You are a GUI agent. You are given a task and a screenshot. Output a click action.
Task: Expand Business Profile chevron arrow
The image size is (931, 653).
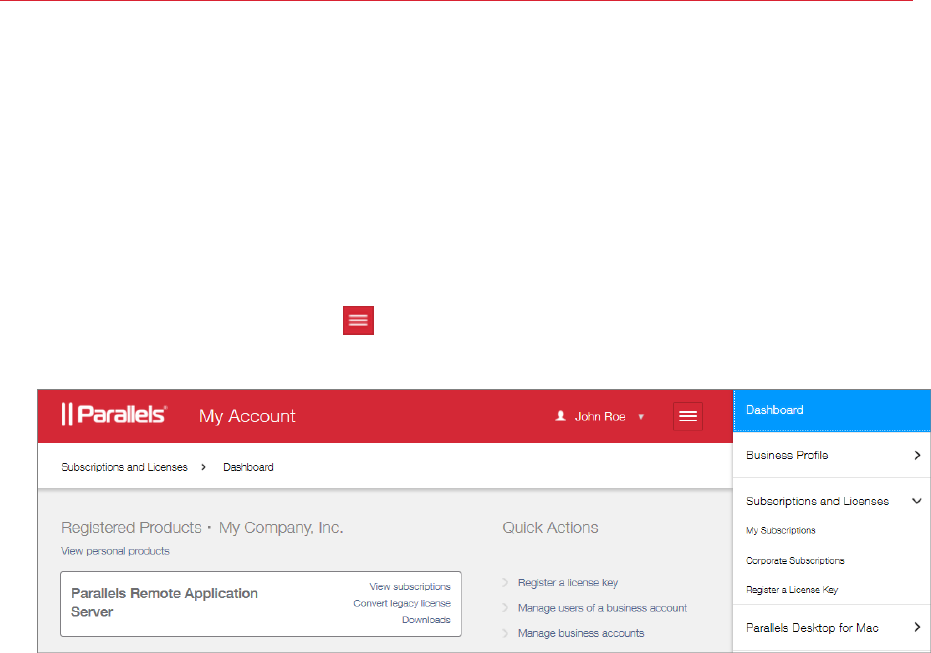tap(917, 455)
